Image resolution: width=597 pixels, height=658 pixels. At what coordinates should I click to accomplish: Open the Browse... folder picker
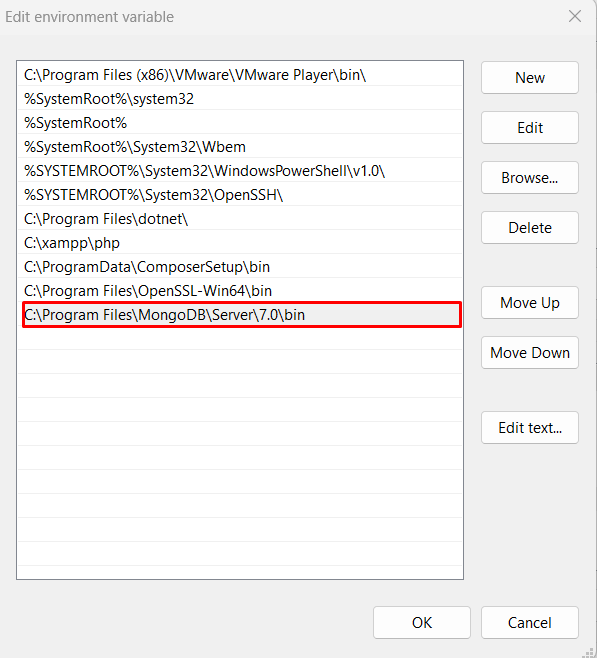529,178
